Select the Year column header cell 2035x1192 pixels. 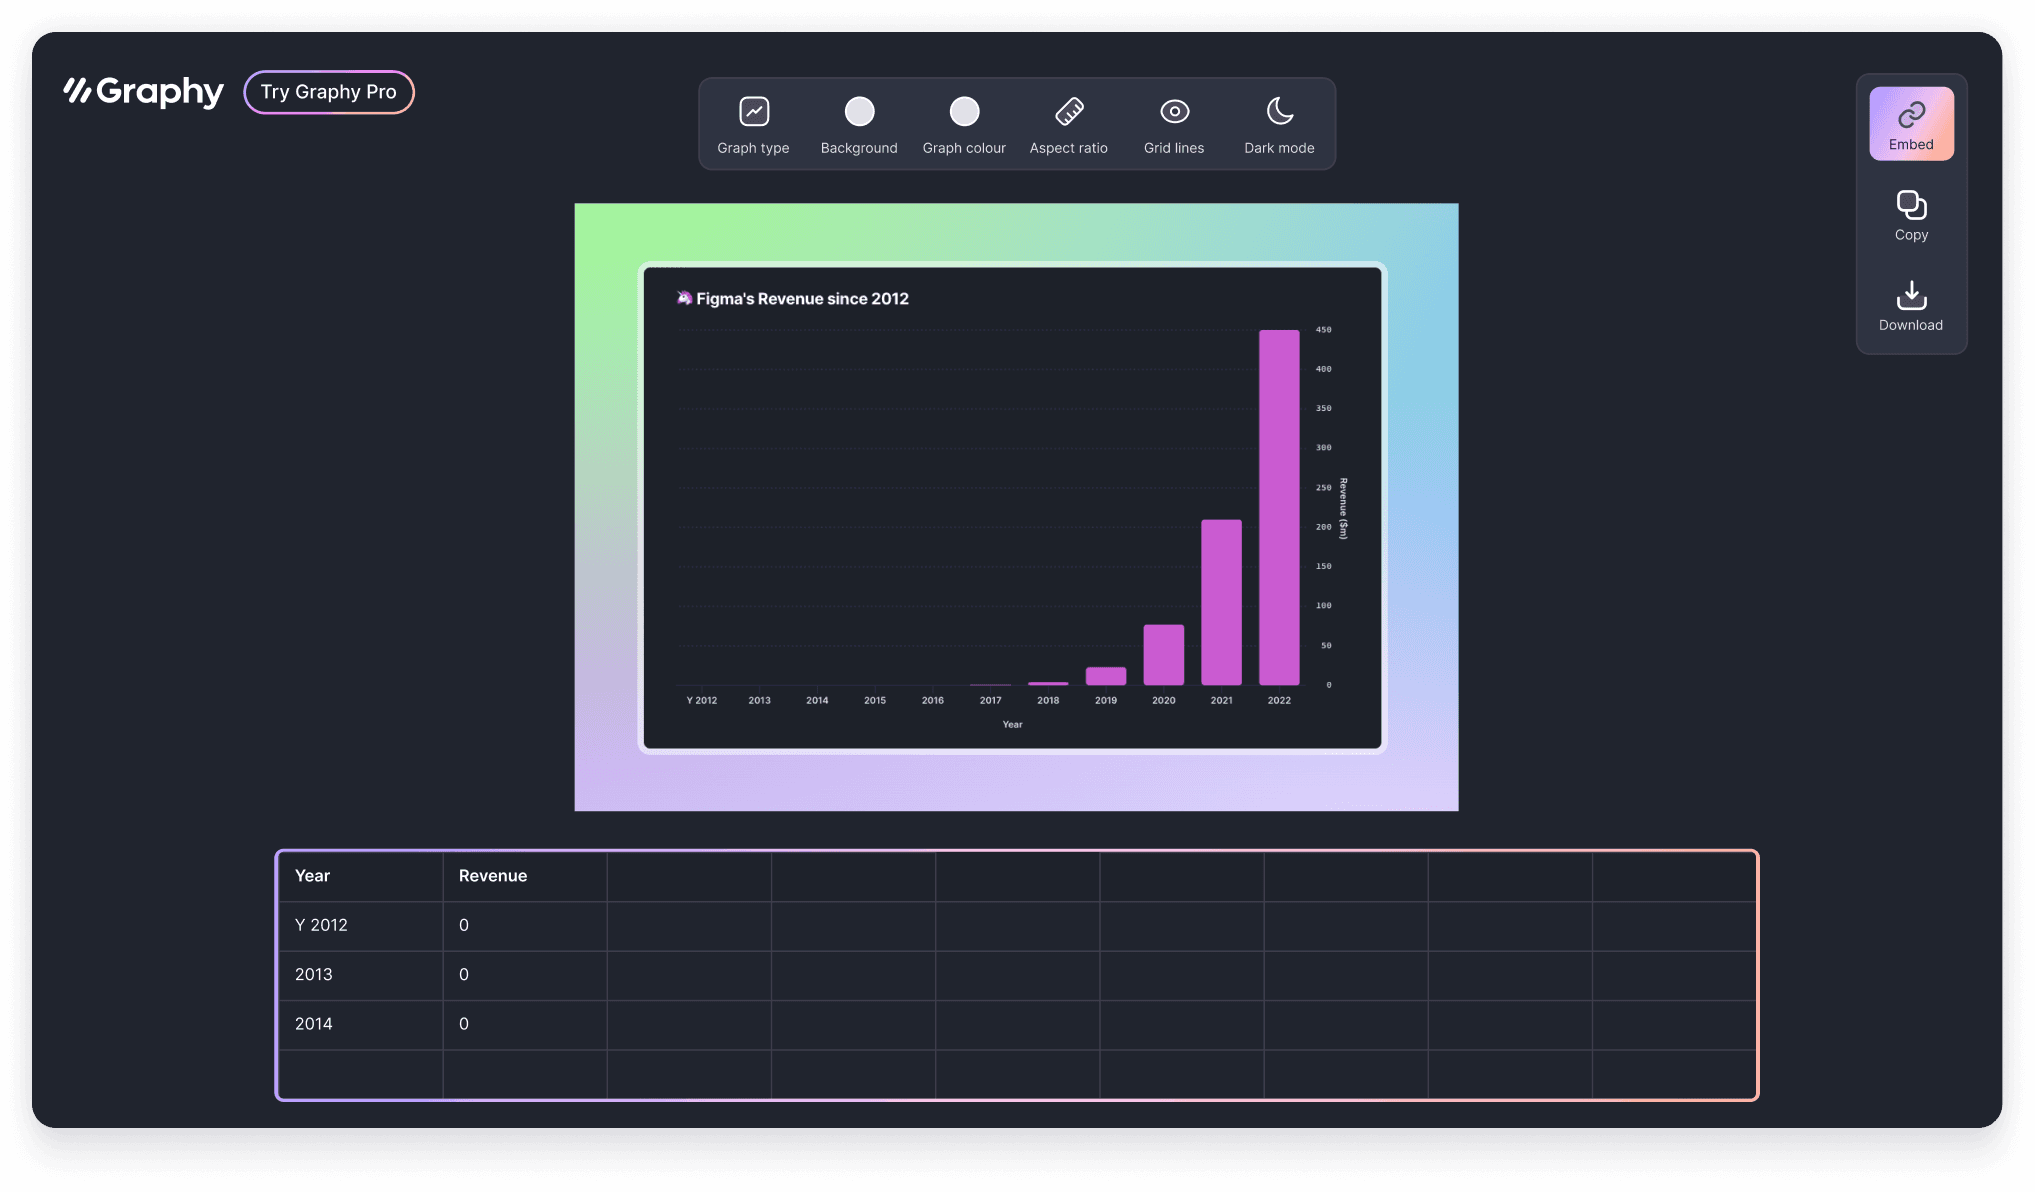pyautogui.click(x=360, y=876)
